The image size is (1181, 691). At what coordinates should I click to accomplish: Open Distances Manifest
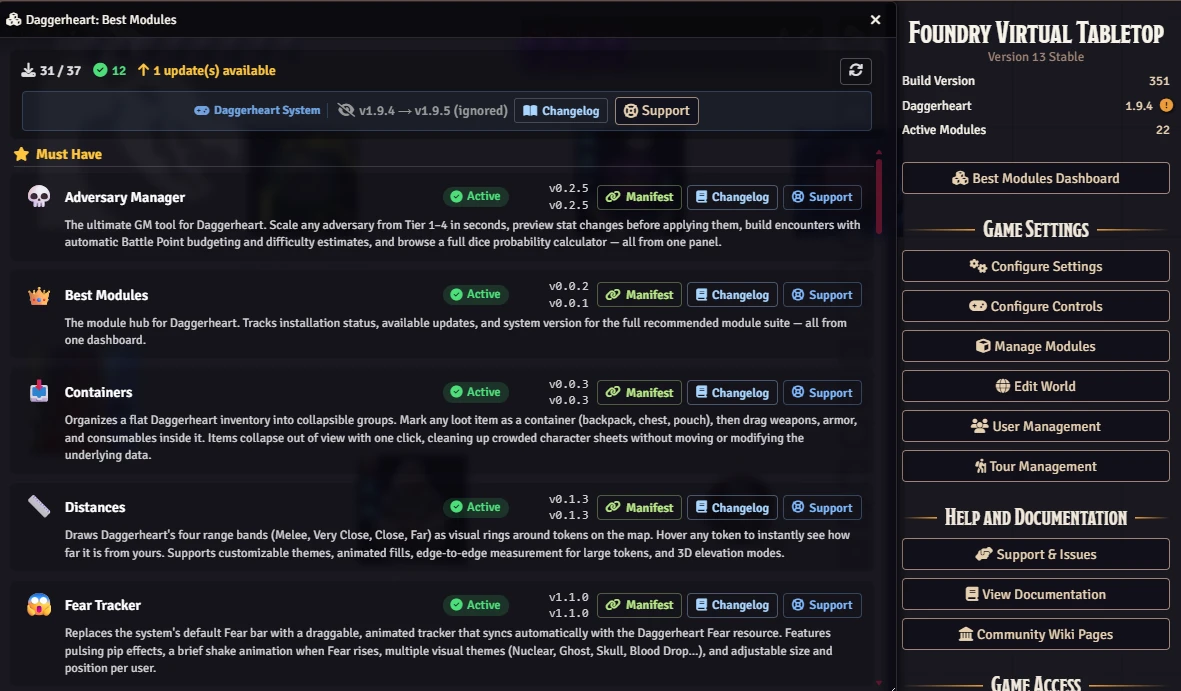[x=639, y=508]
